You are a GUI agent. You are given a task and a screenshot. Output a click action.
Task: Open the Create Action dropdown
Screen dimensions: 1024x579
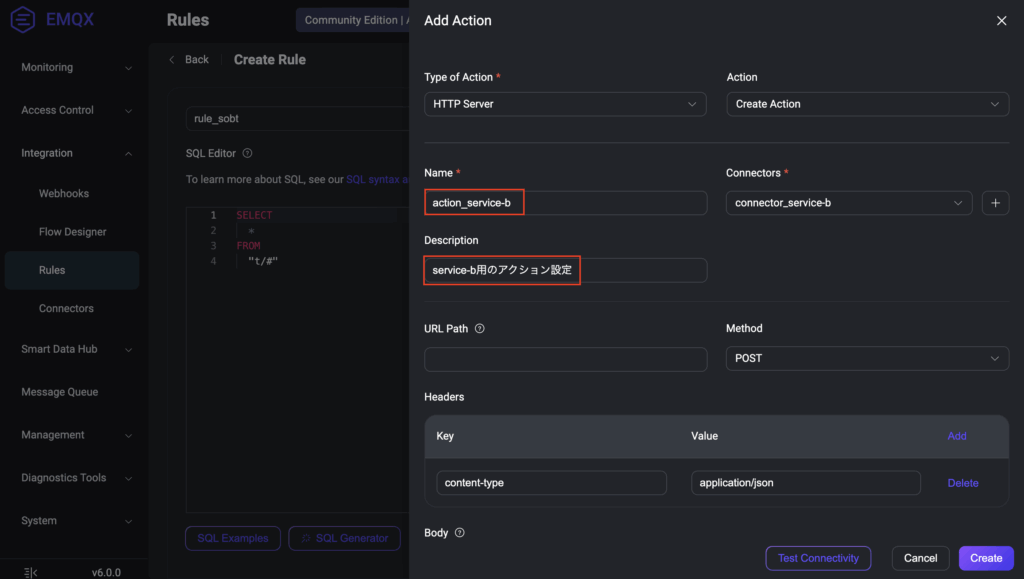(x=867, y=104)
